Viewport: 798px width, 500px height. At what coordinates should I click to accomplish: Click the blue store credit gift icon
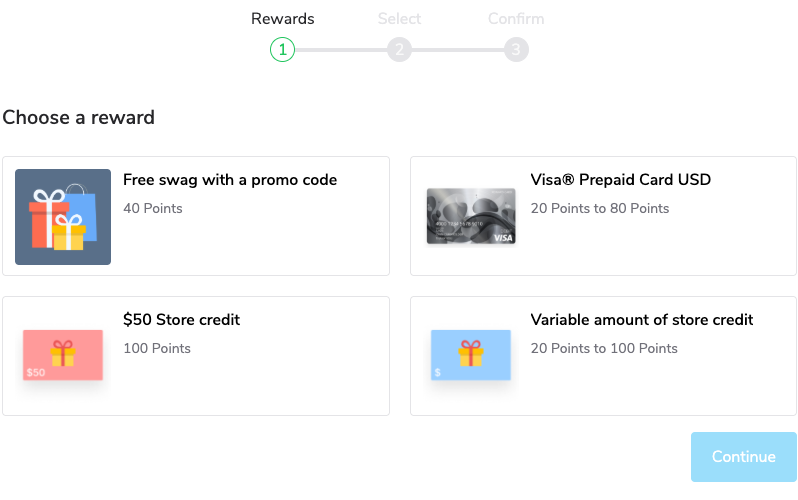tap(470, 355)
